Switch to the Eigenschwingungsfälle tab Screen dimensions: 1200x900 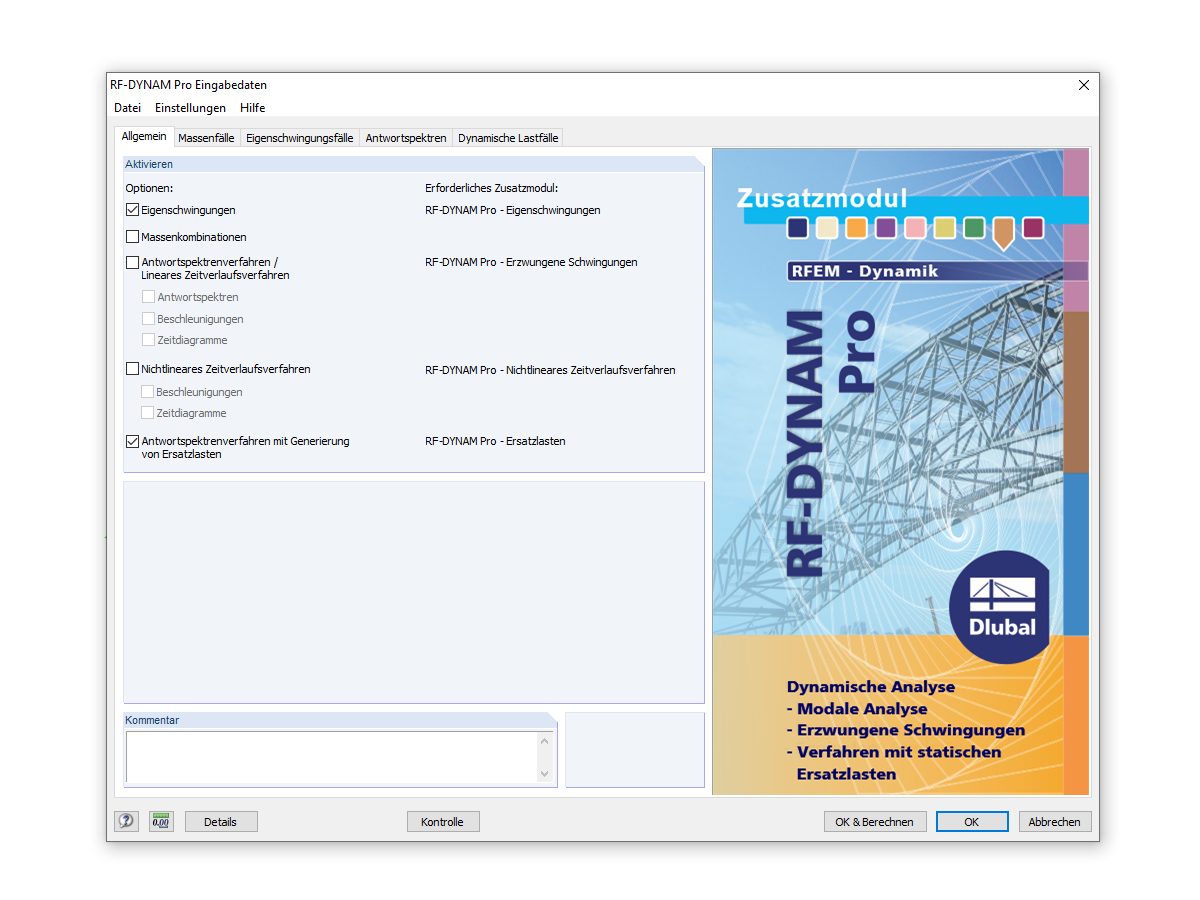tap(299, 138)
